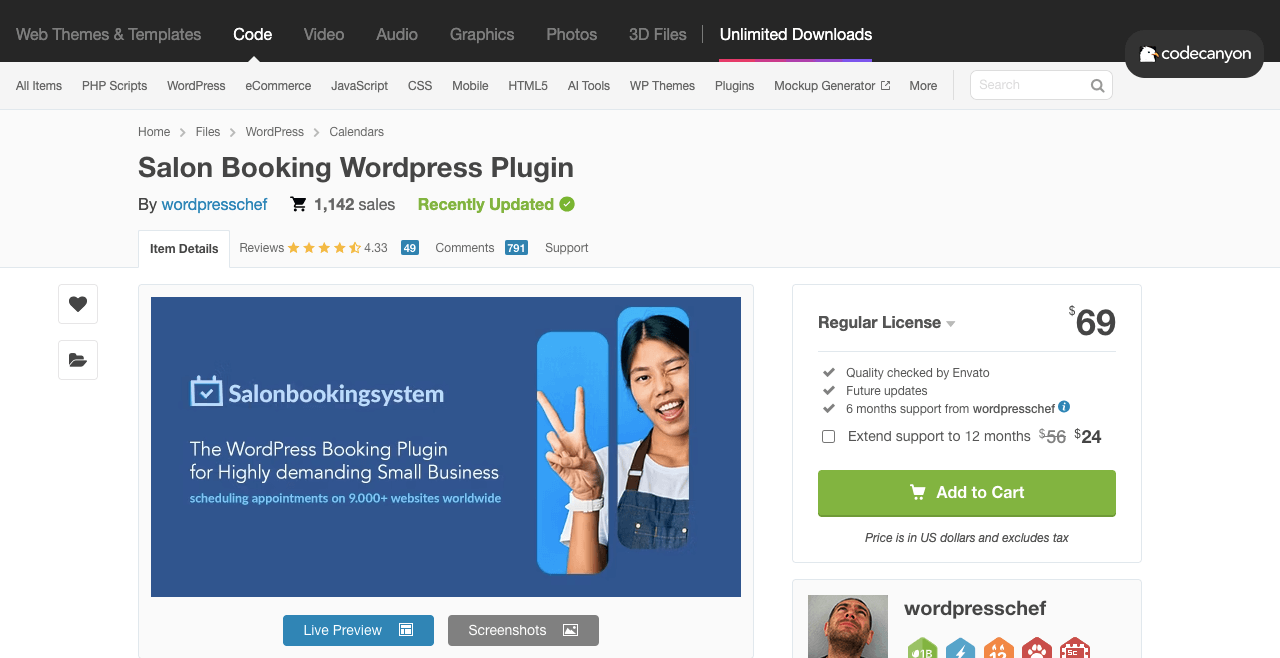Click the search magnifier icon
1280x658 pixels.
pyautogui.click(x=1097, y=86)
